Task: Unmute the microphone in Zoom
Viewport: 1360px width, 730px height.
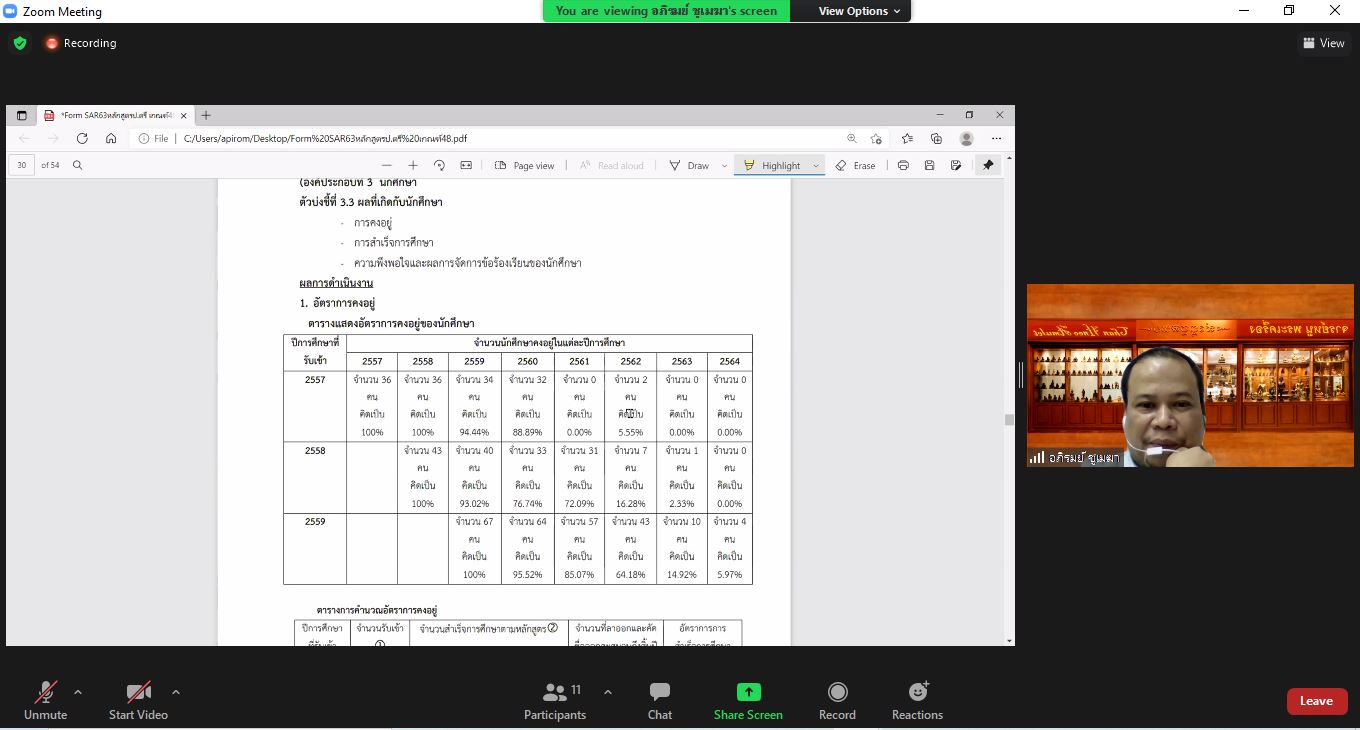Action: [45, 700]
